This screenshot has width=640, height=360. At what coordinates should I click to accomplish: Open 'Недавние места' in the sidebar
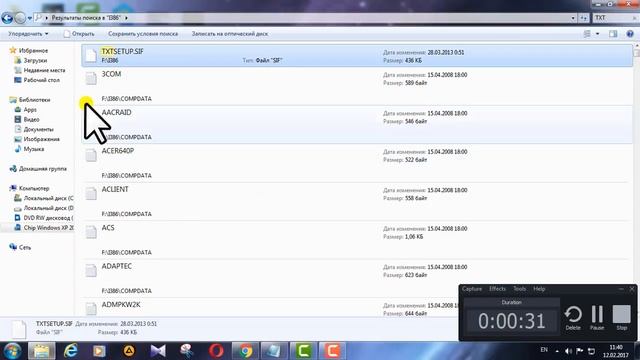pyautogui.click(x=40, y=70)
